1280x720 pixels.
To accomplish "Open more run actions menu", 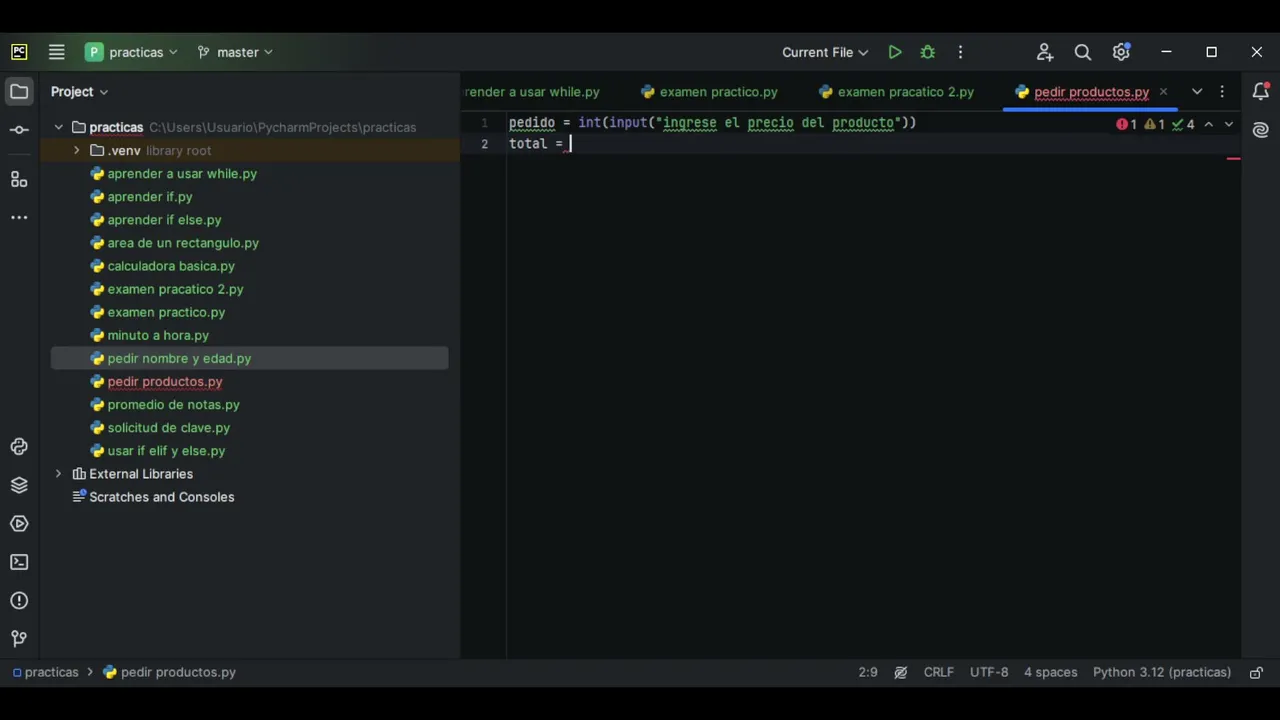I will click(960, 52).
